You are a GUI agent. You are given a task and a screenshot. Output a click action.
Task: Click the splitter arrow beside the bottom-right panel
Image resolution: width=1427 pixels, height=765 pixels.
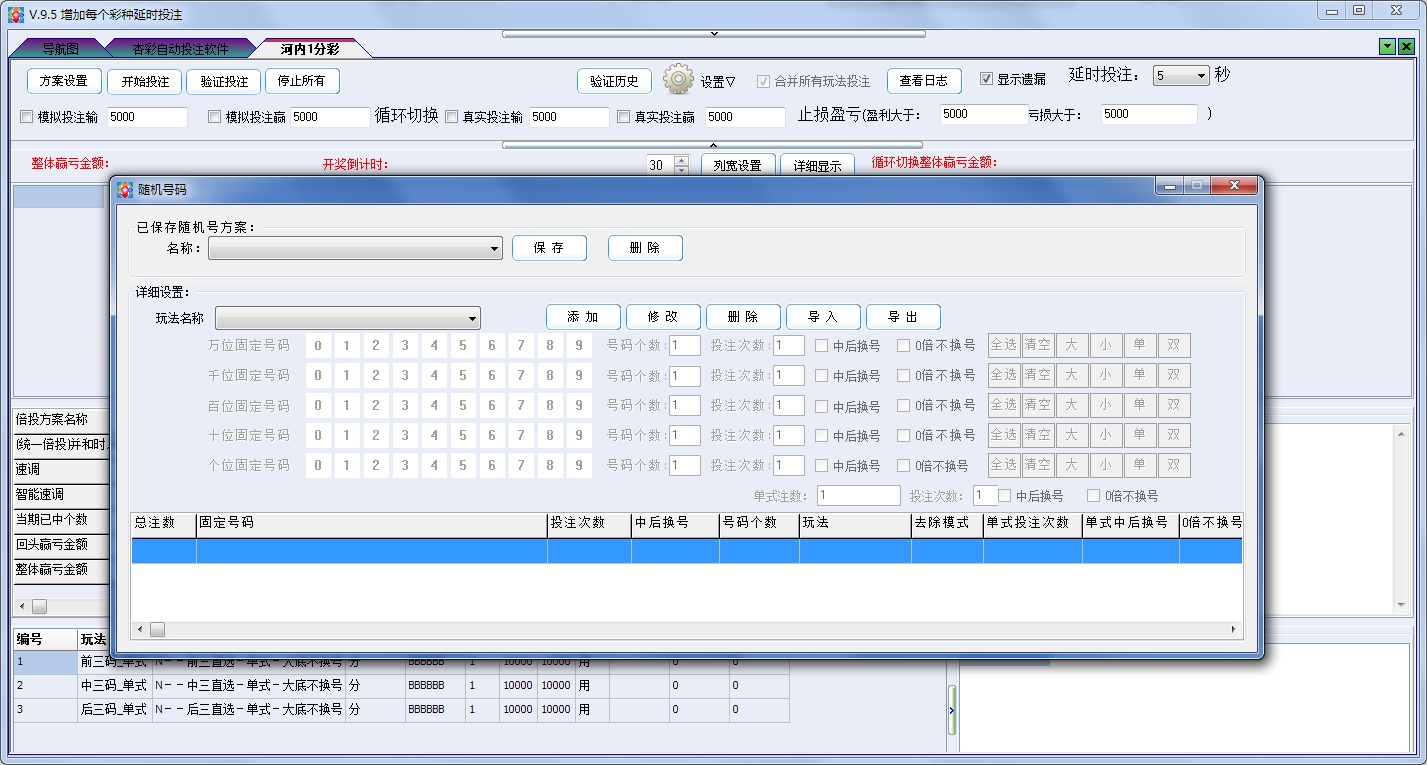tap(952, 709)
